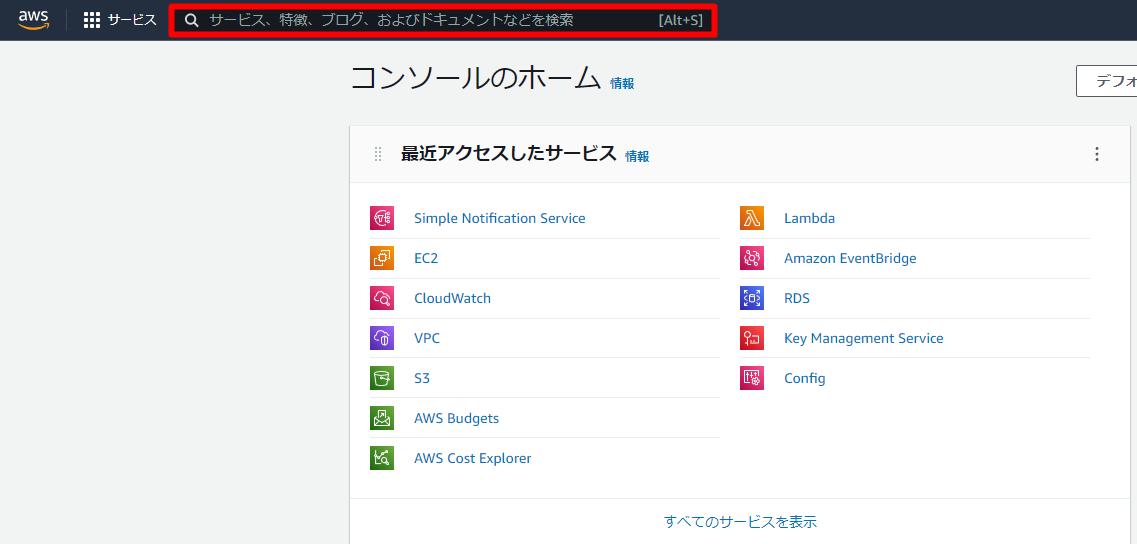
Task: Click the S3 bucket icon
Action: (382, 378)
